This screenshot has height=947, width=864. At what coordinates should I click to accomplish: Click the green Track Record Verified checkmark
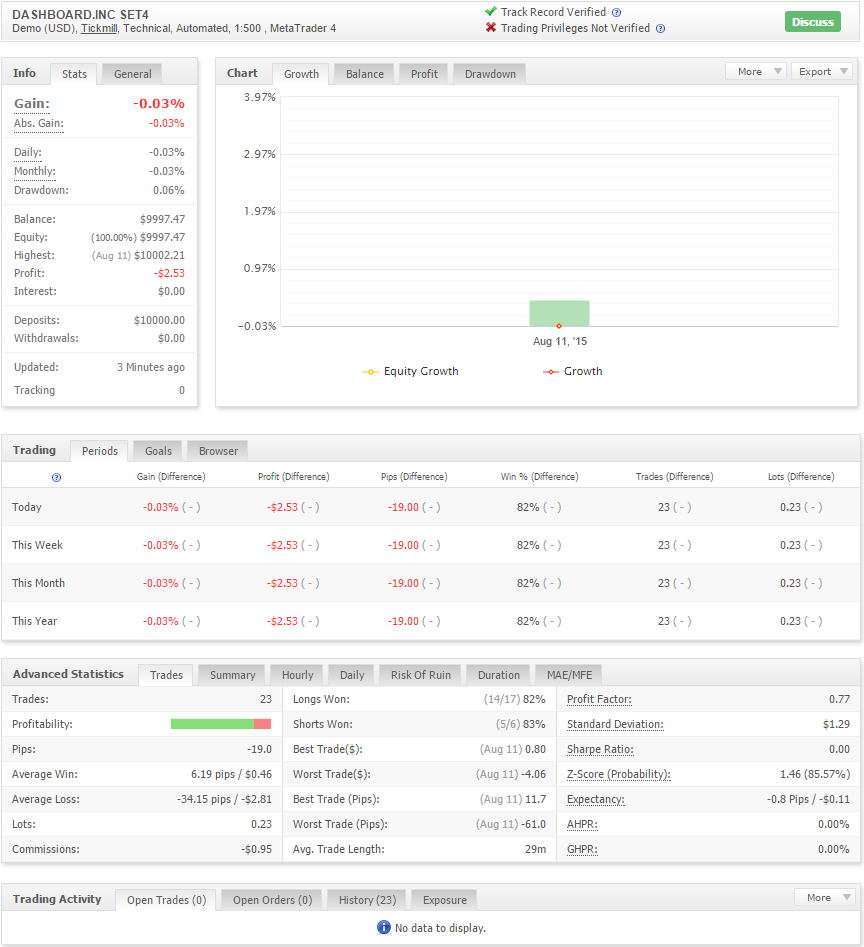[490, 11]
